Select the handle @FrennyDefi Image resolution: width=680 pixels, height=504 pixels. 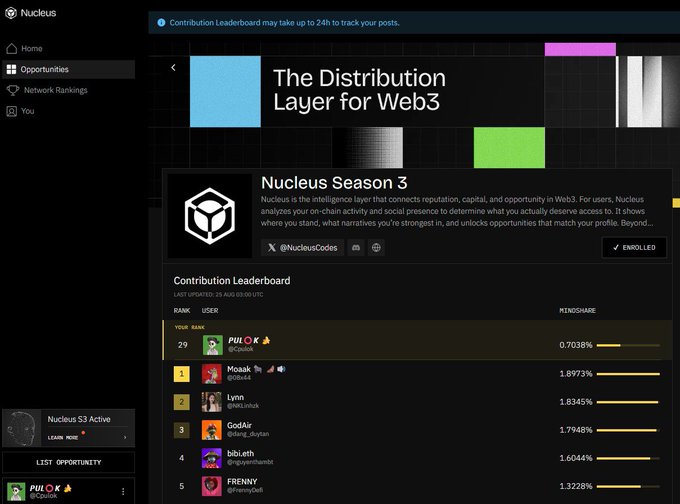pos(245,491)
